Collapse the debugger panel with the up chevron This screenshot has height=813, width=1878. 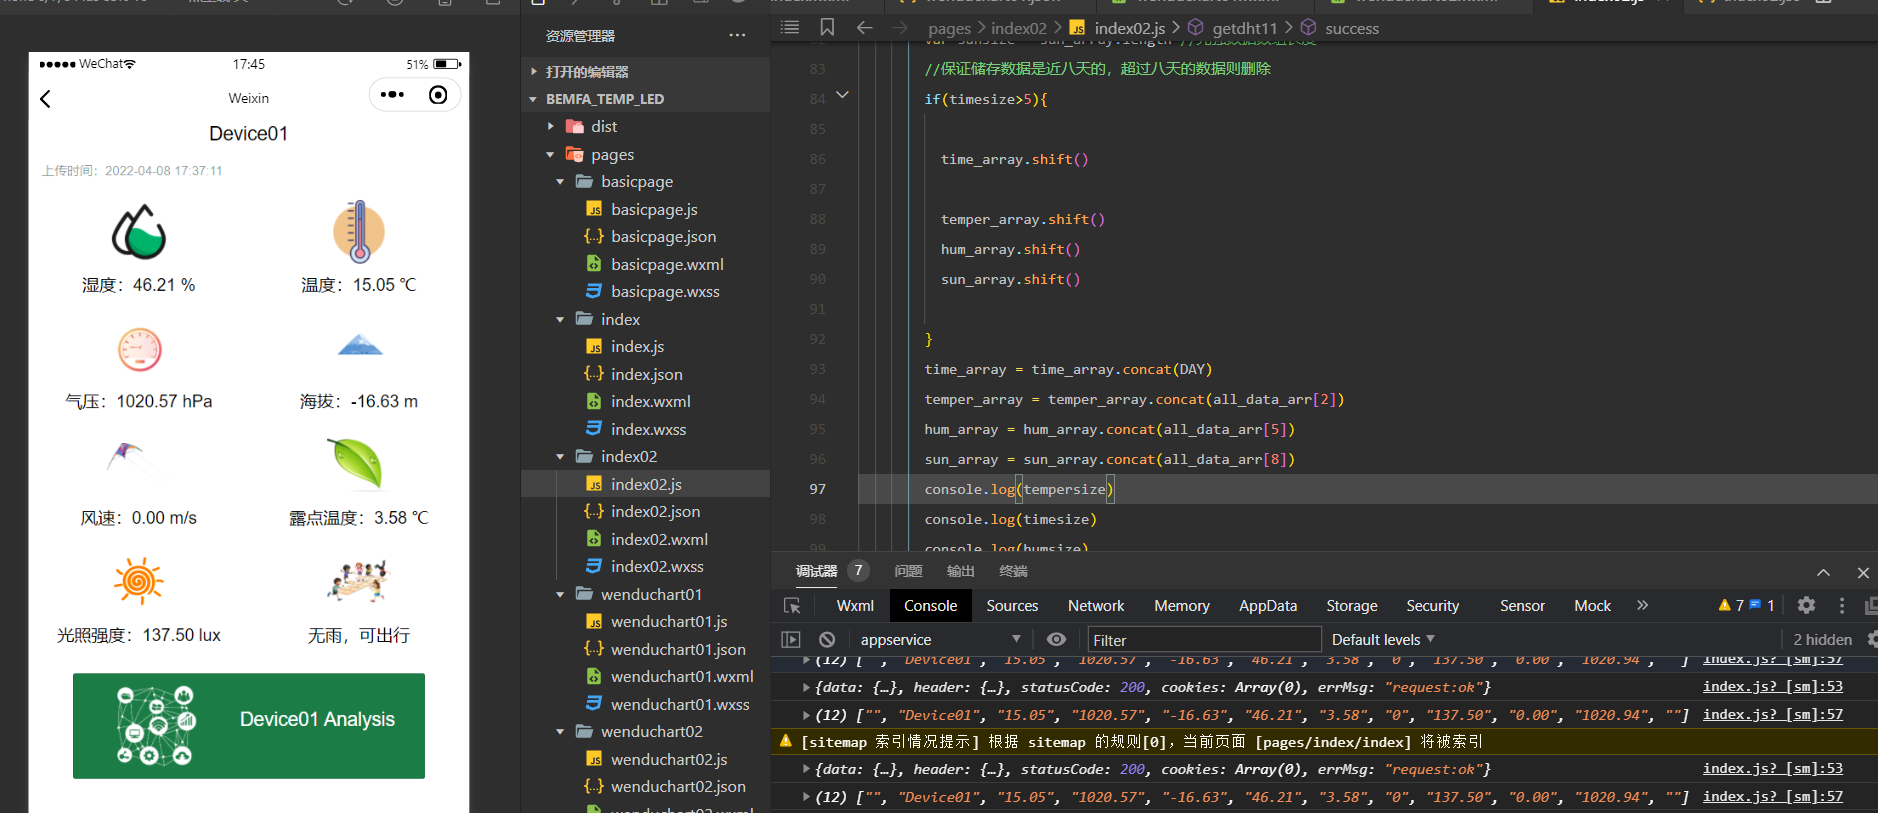coord(1823,572)
